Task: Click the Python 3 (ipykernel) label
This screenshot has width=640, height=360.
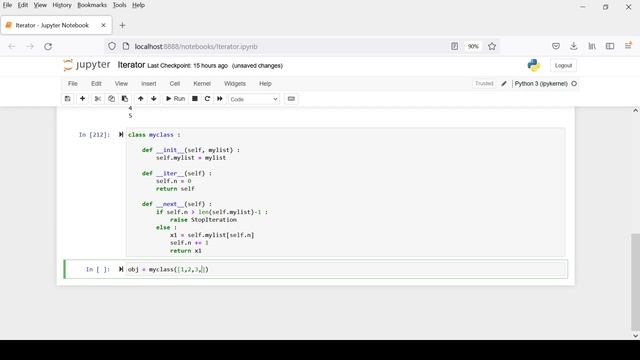Action: tap(541, 84)
